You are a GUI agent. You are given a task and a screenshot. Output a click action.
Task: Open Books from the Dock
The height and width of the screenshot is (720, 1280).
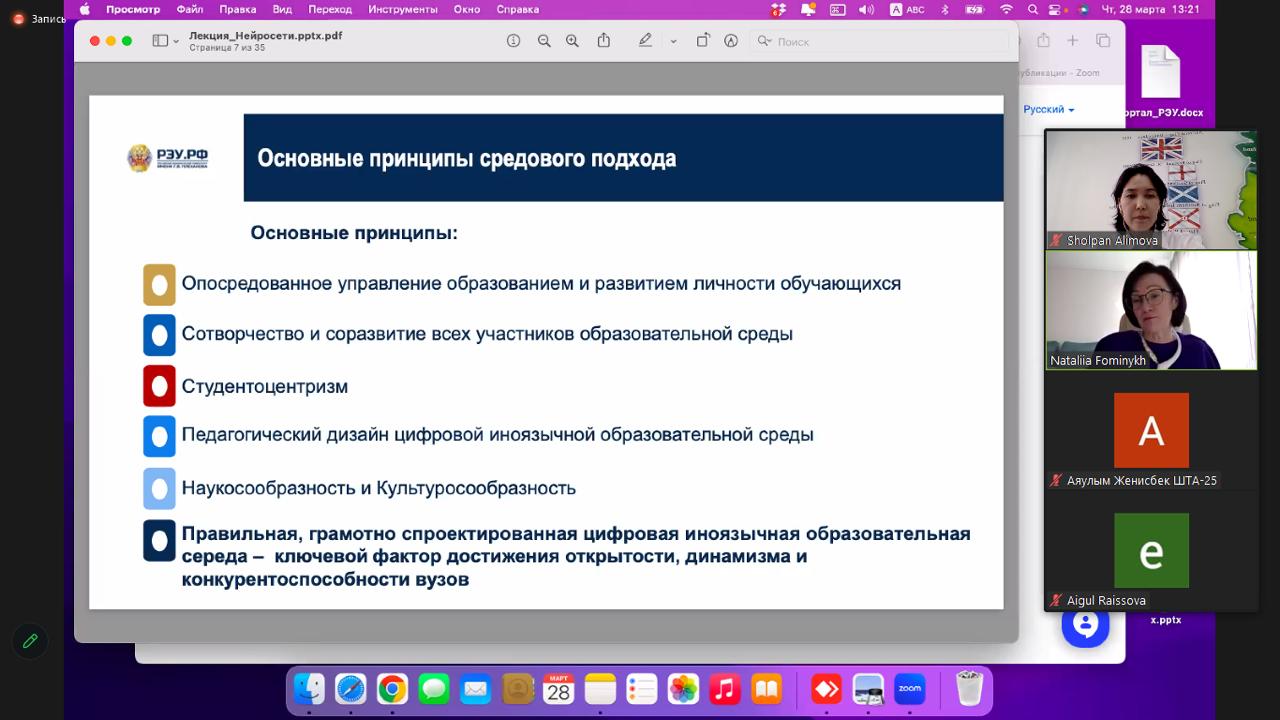(x=766, y=689)
